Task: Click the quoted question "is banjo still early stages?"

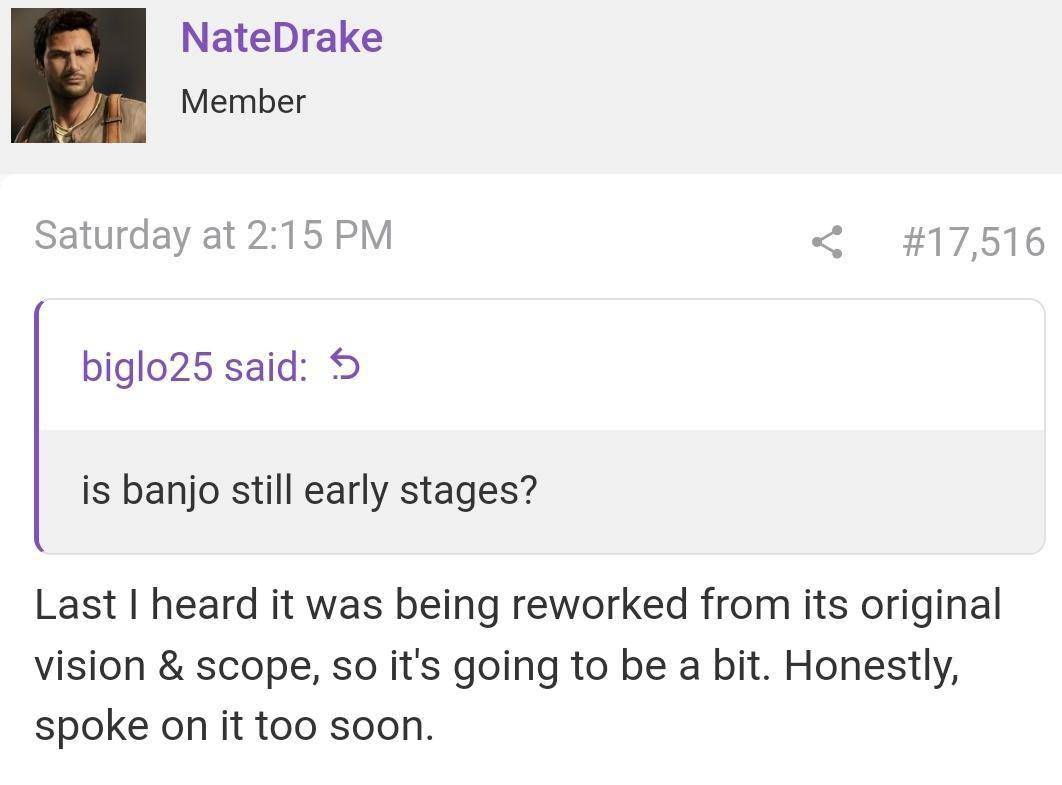Action: tap(309, 490)
